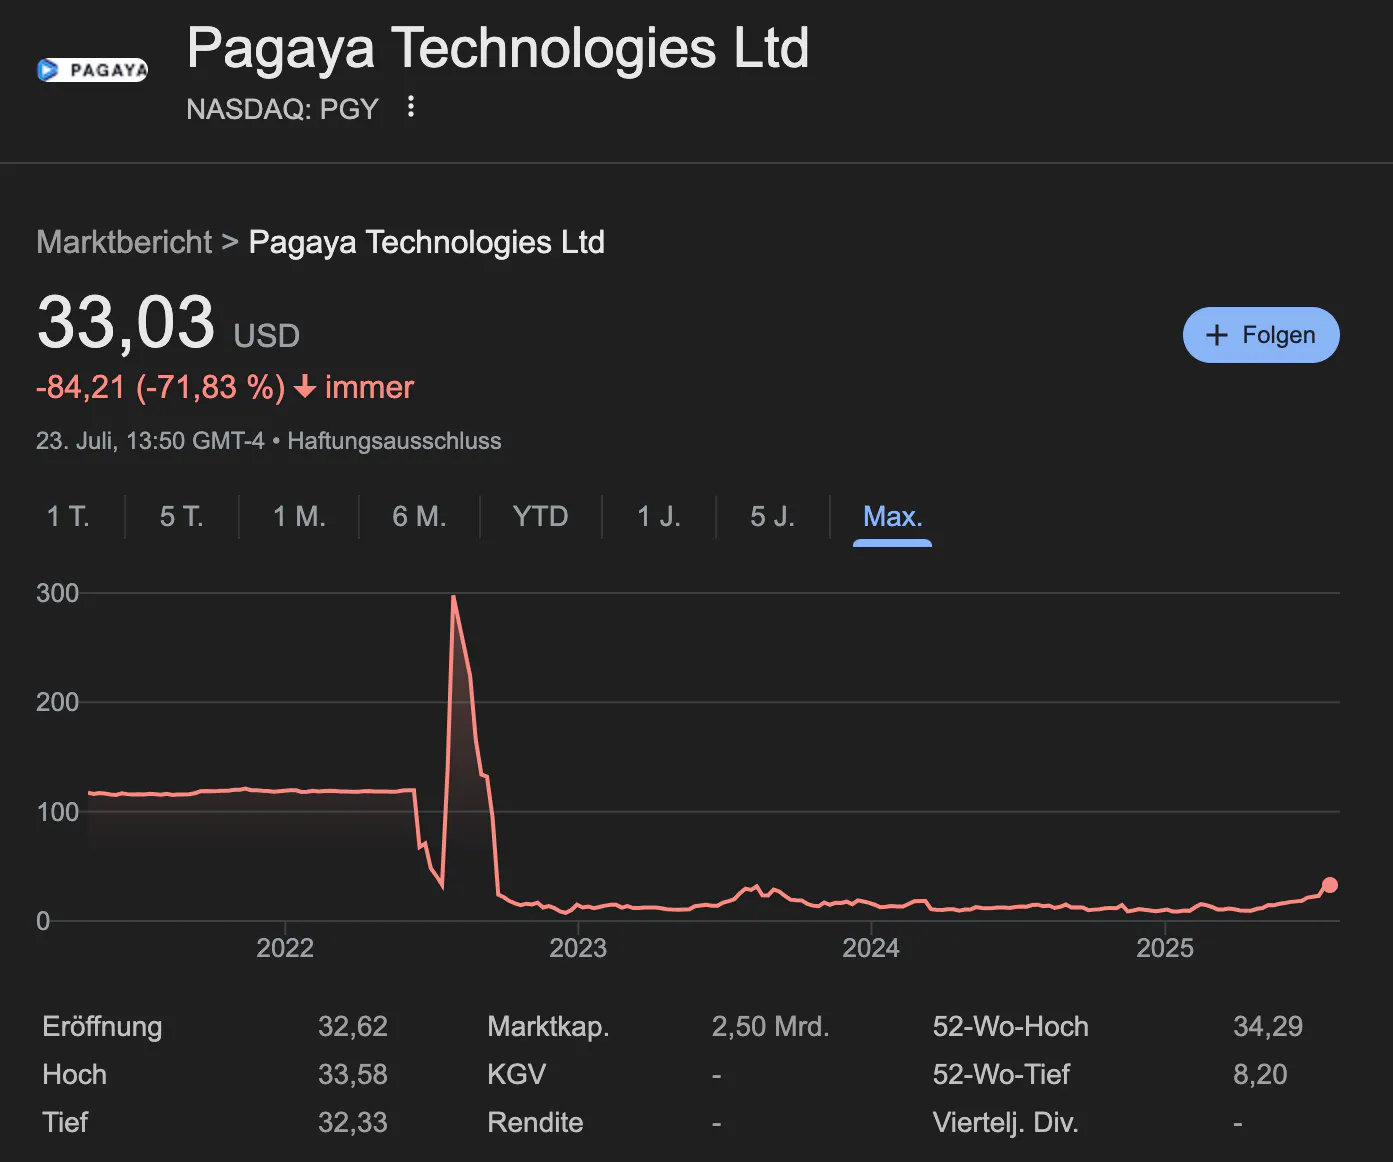Viewport: 1393px width, 1162px height.
Task: Click the 300 peak of price line
Action: [454, 598]
